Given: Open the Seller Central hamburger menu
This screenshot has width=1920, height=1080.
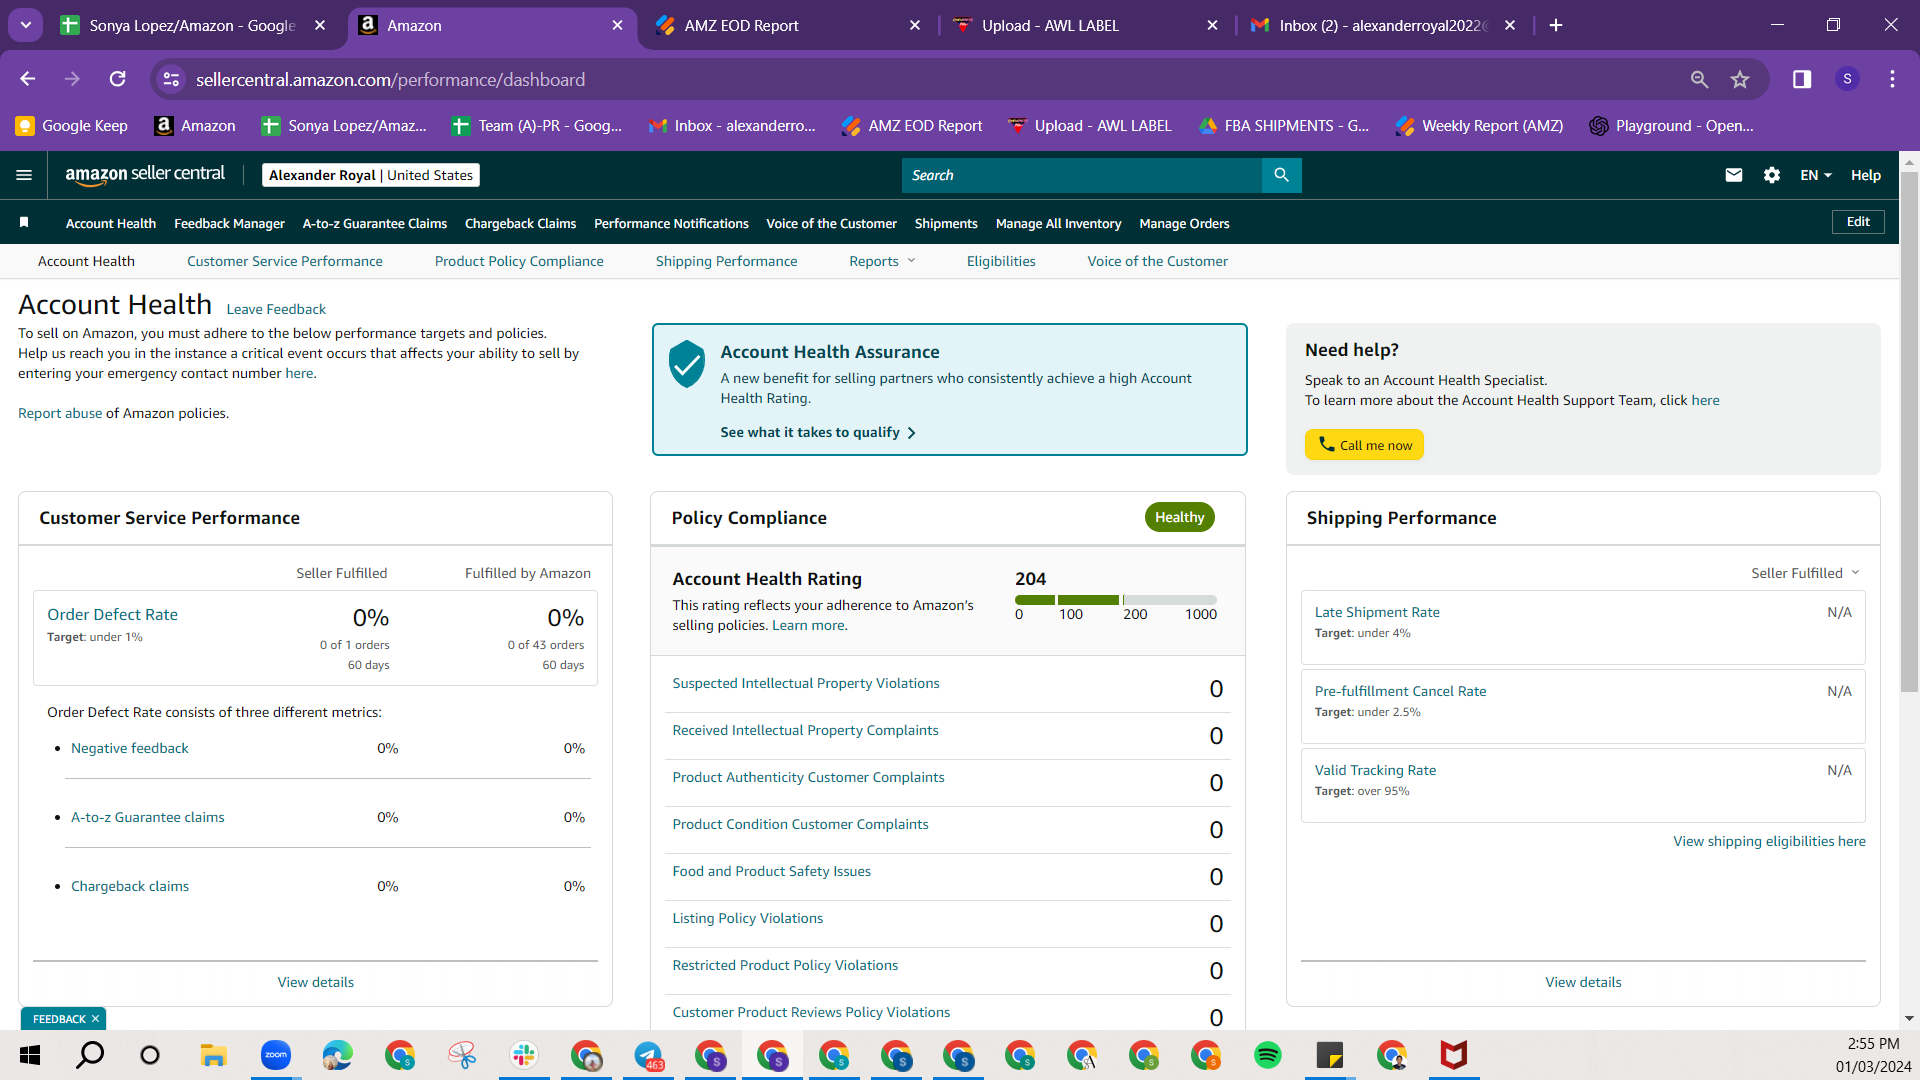Looking at the screenshot, I should (24, 175).
